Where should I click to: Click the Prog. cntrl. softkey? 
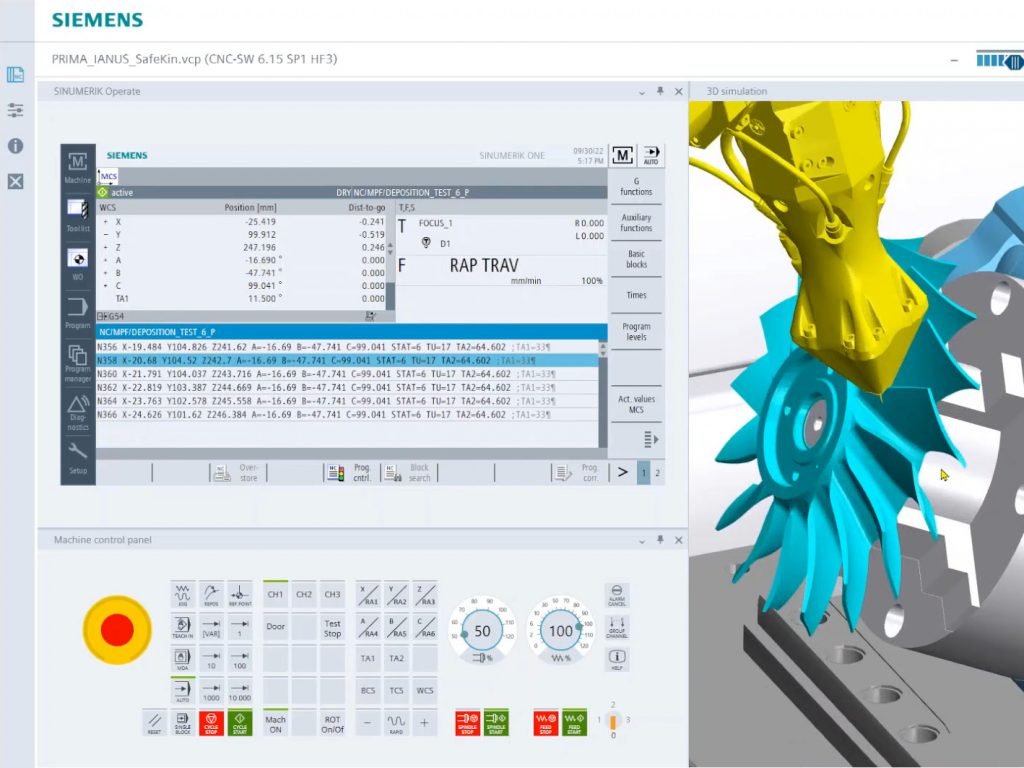[350, 472]
